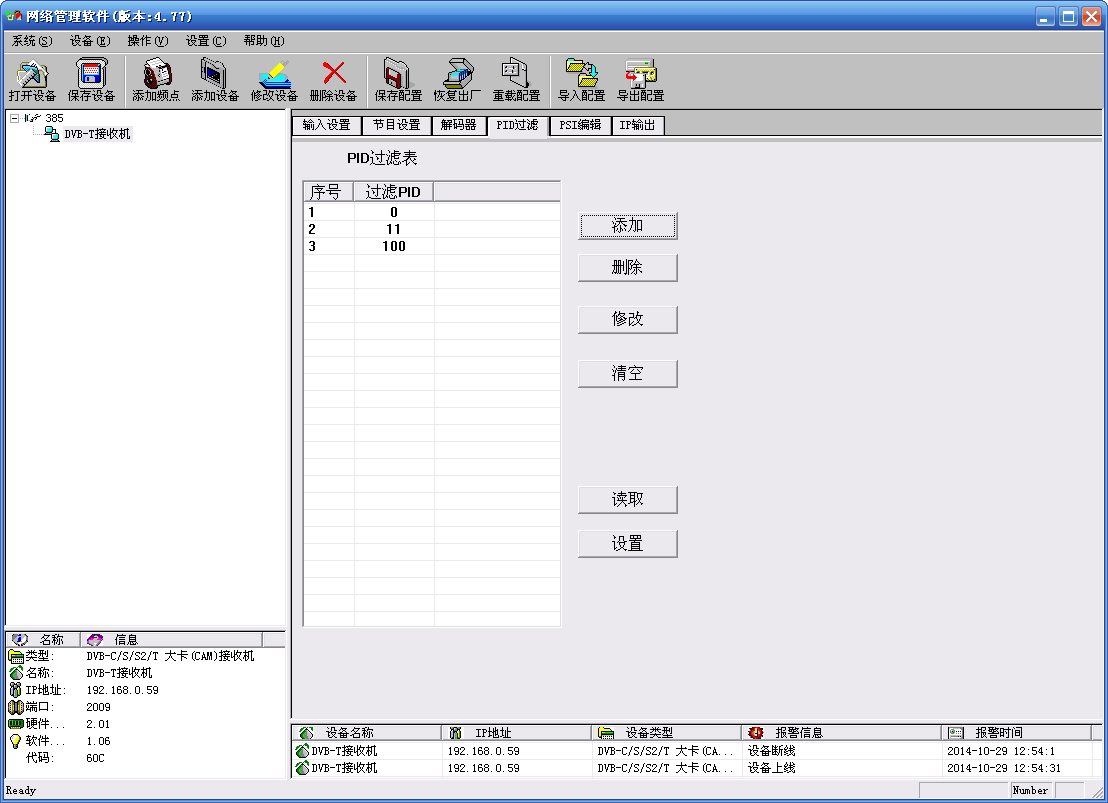Viewport: 1108px width, 803px height.
Task: Click the 报警时间 column header icon
Action: pyautogui.click(x=955, y=733)
